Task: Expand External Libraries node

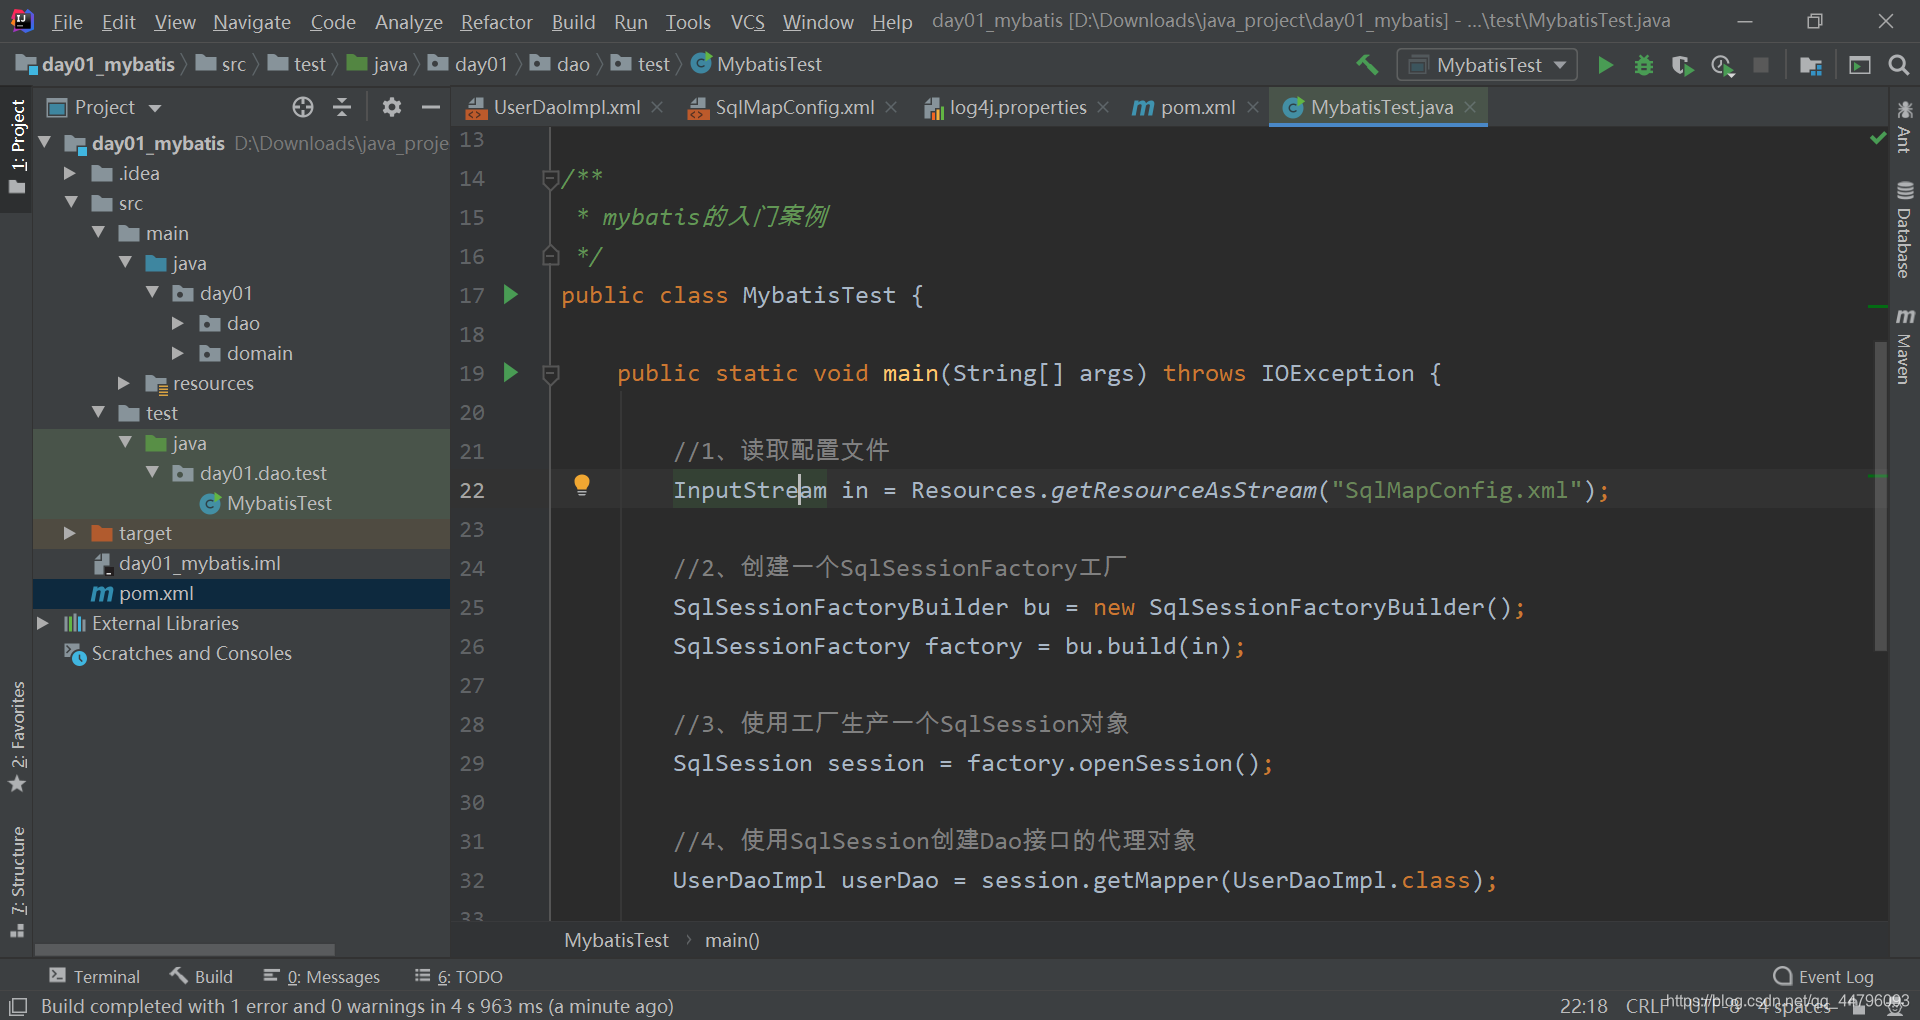Action: pyautogui.click(x=43, y=623)
